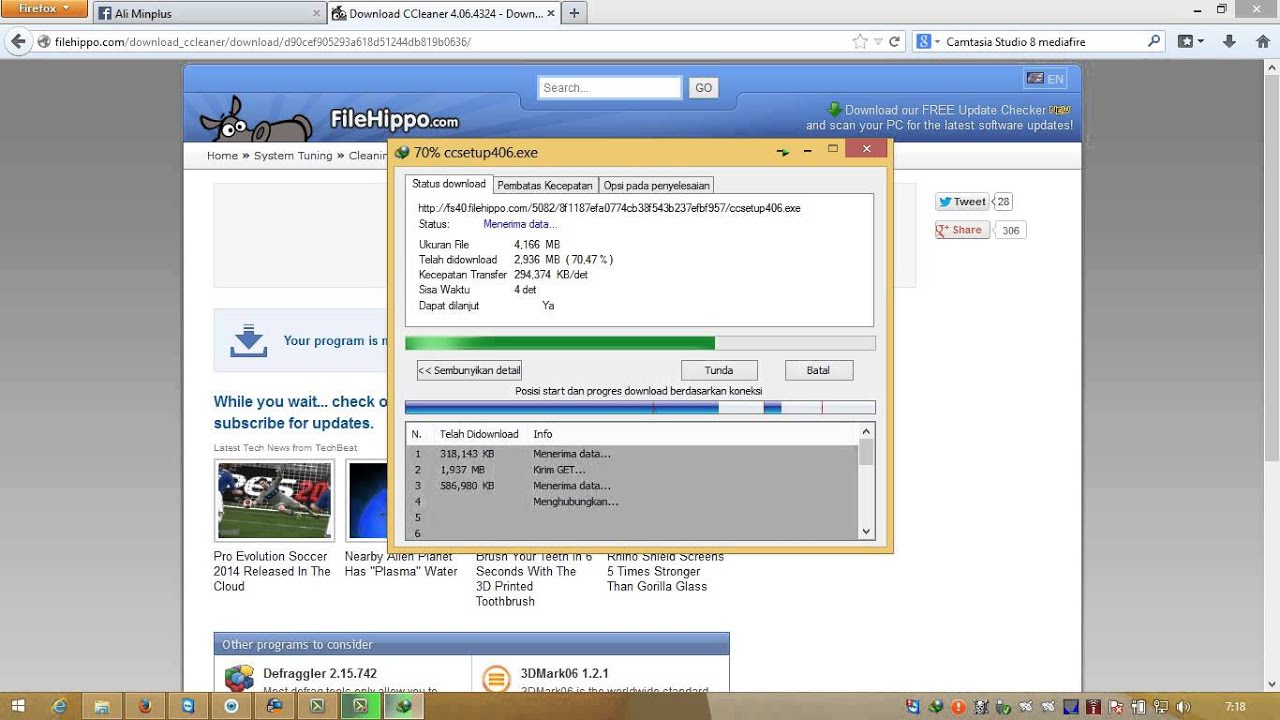Screen dimensions: 1280x720
Task: Launch Internet Explorer from taskbar
Action: click(x=59, y=706)
